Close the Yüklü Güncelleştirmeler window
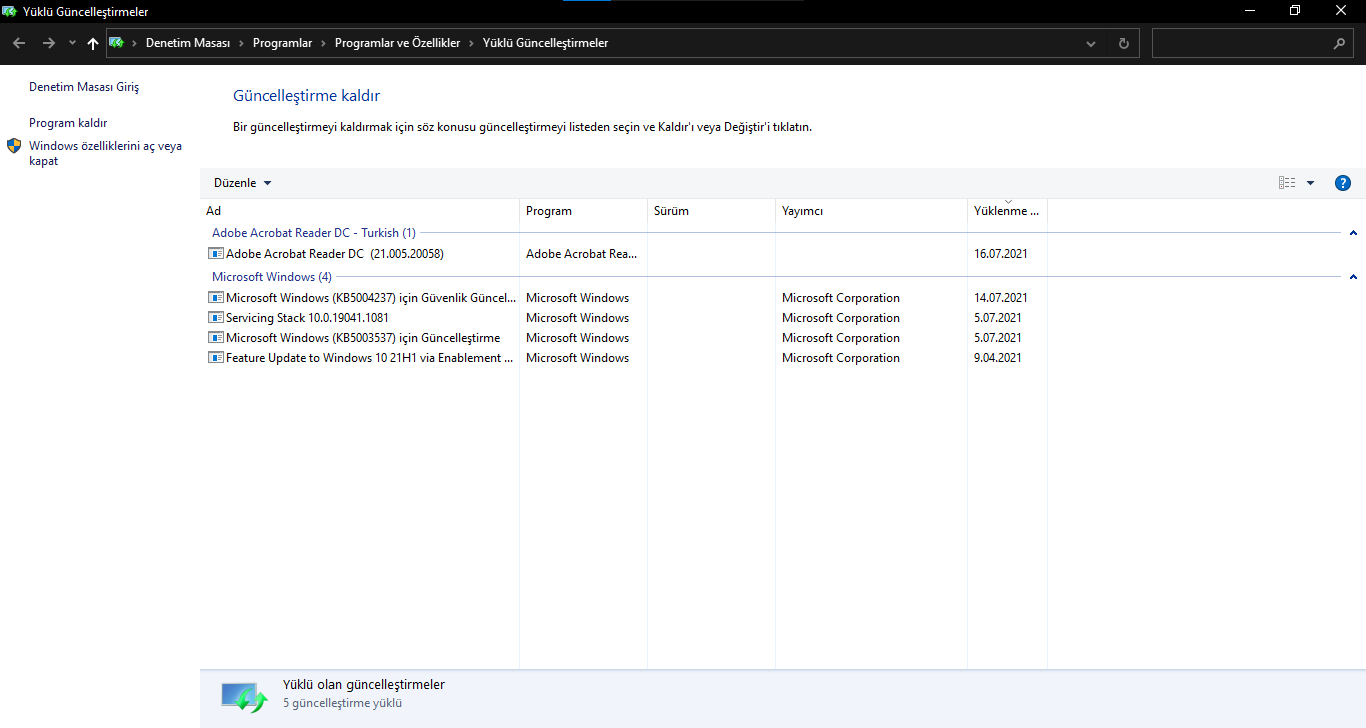The image size is (1366, 728). 1342,11
